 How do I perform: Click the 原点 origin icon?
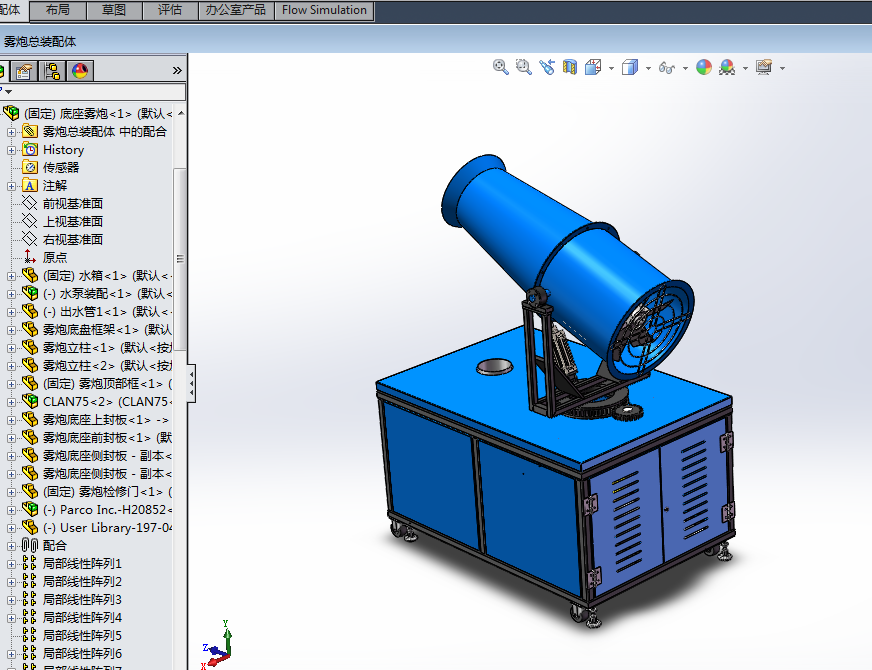(30, 257)
